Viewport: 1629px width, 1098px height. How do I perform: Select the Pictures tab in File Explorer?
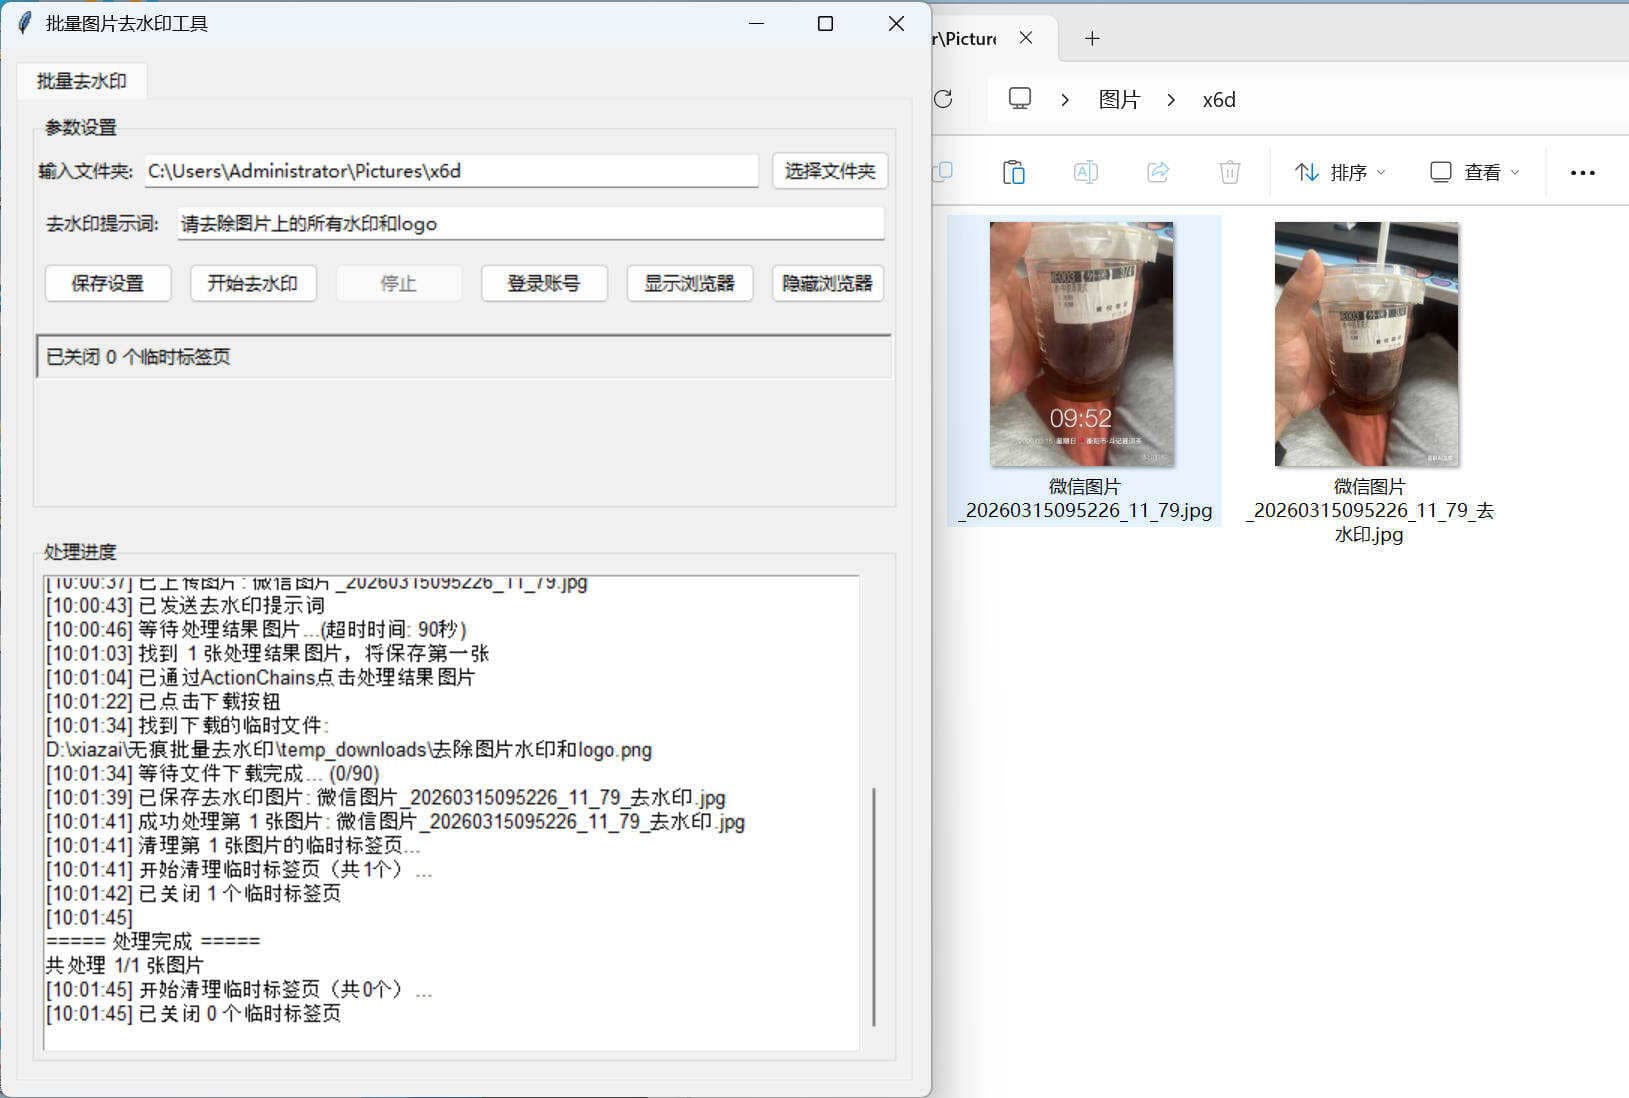point(965,38)
